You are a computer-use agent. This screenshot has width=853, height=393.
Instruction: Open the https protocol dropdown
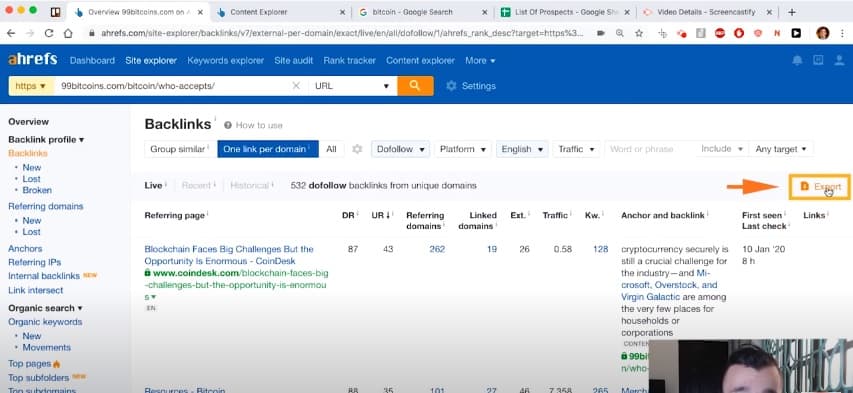[31, 86]
